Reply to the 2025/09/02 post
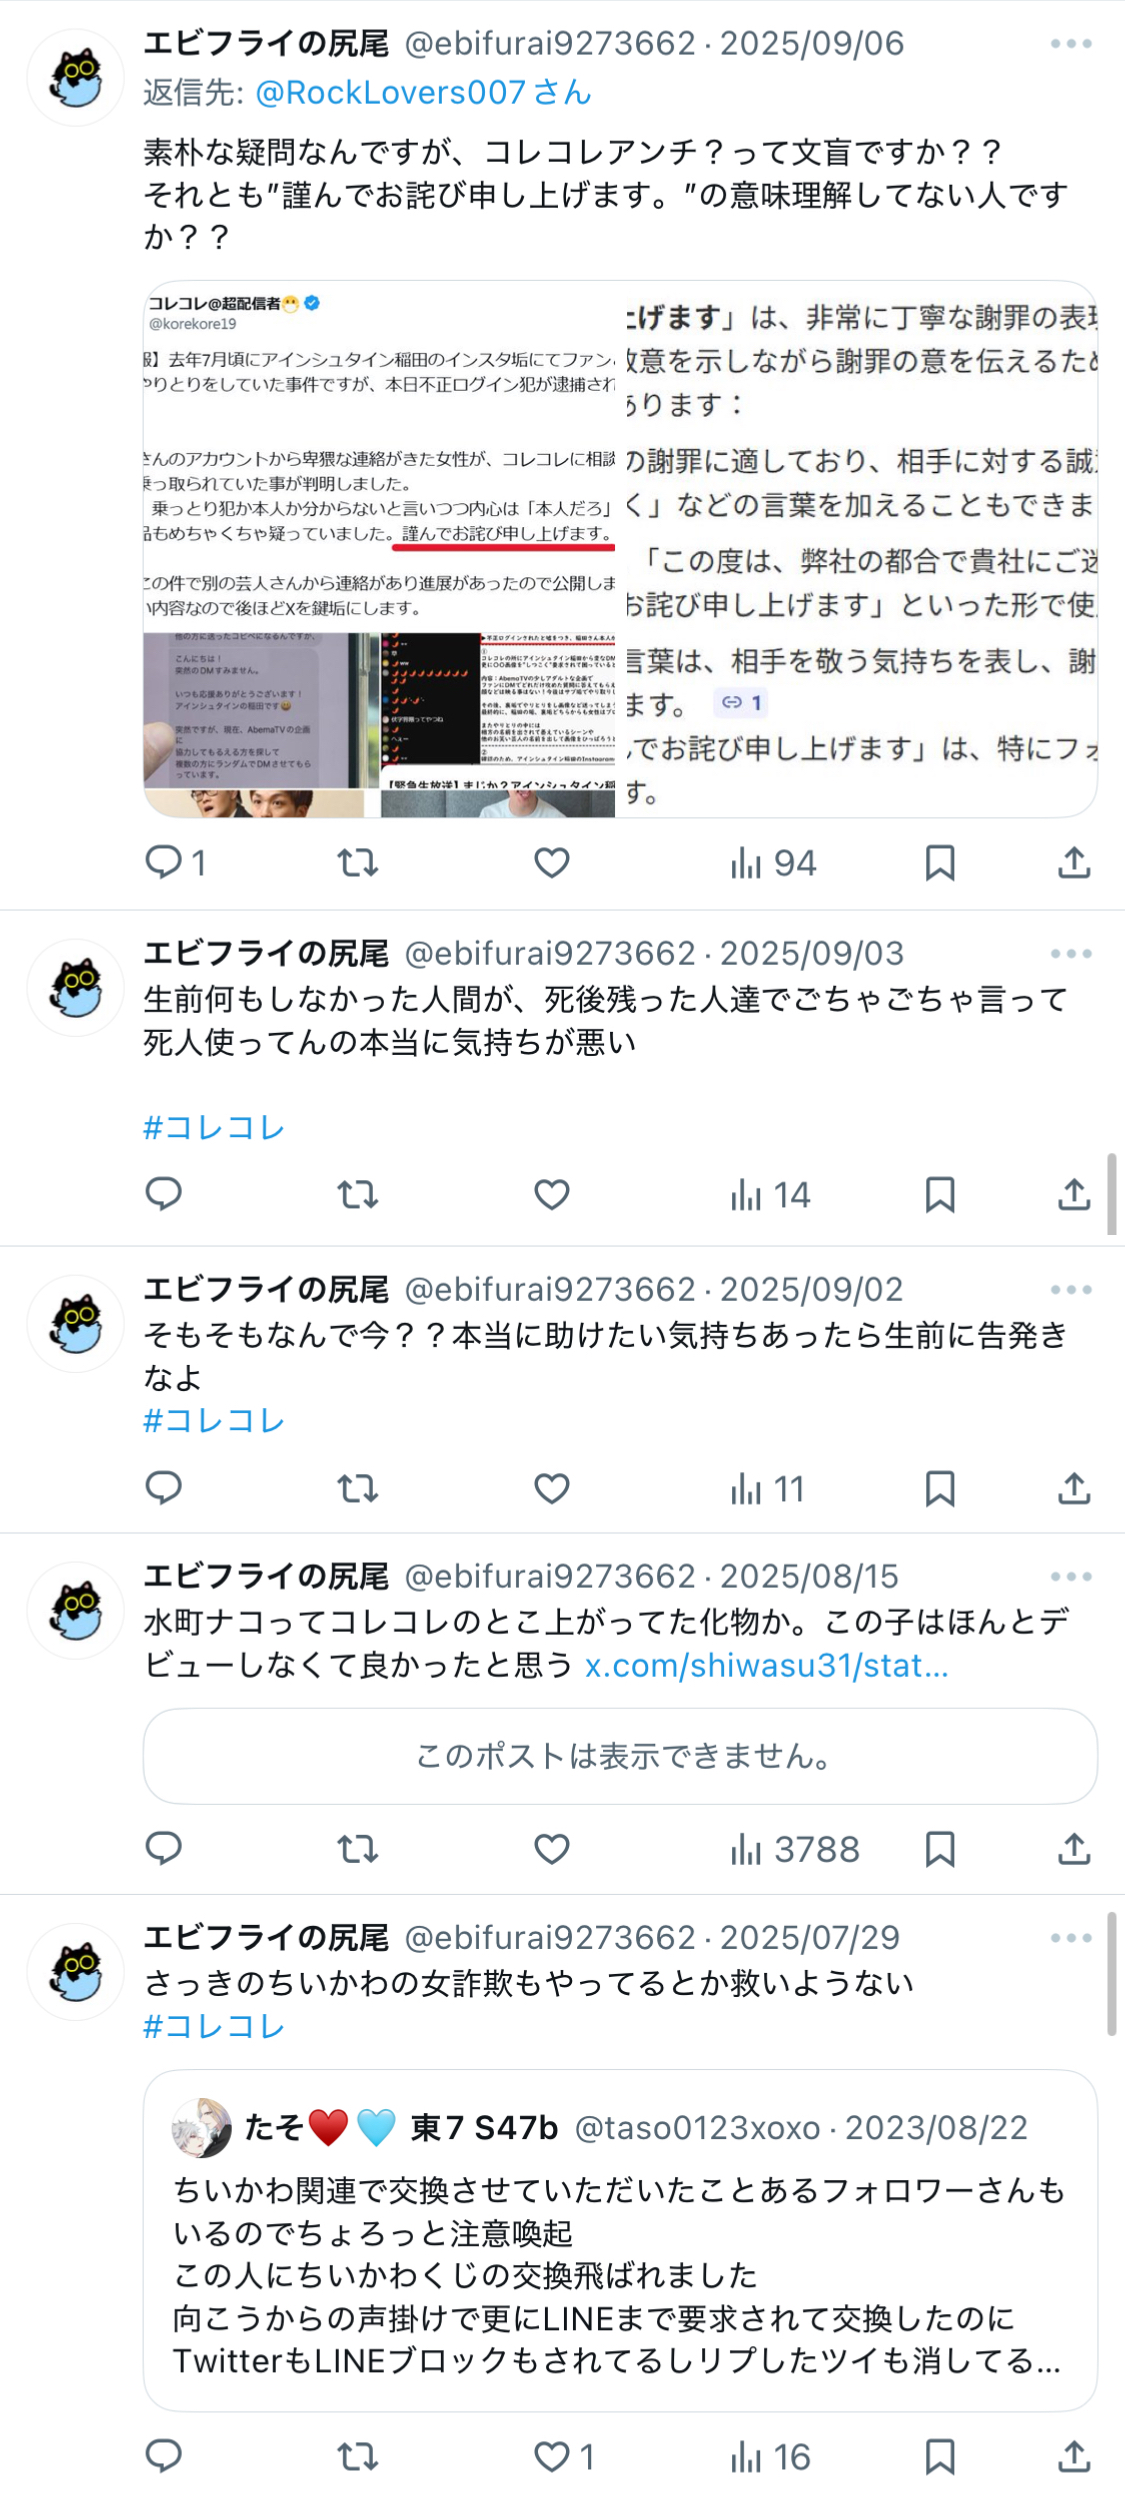This screenshot has height=2496, width=1125. coord(163,1488)
